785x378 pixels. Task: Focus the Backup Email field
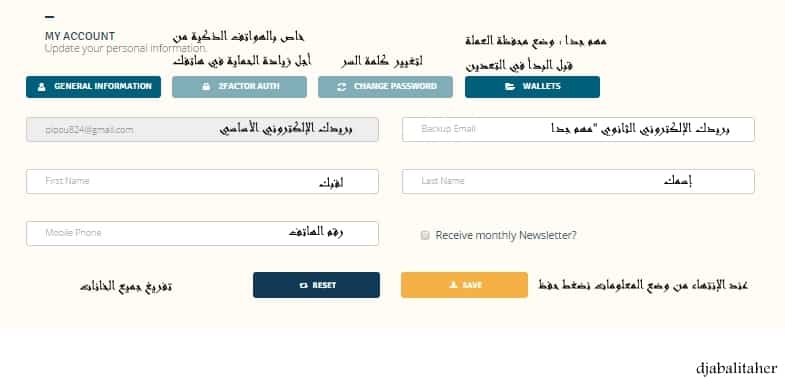pyautogui.click(x=578, y=129)
